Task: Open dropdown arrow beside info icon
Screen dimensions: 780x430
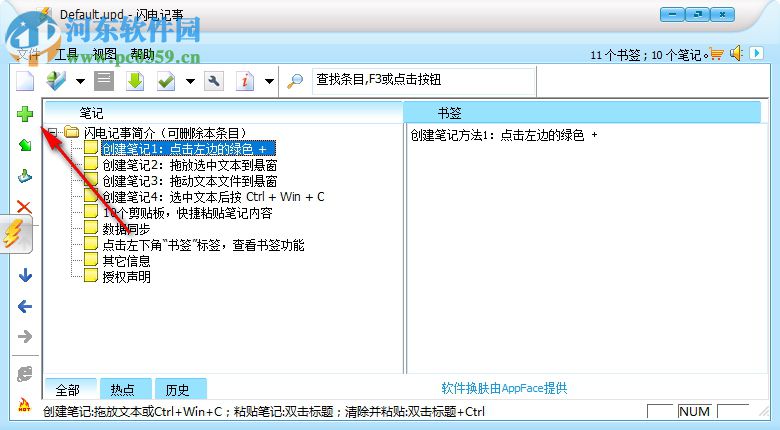Action: pyautogui.click(x=269, y=81)
